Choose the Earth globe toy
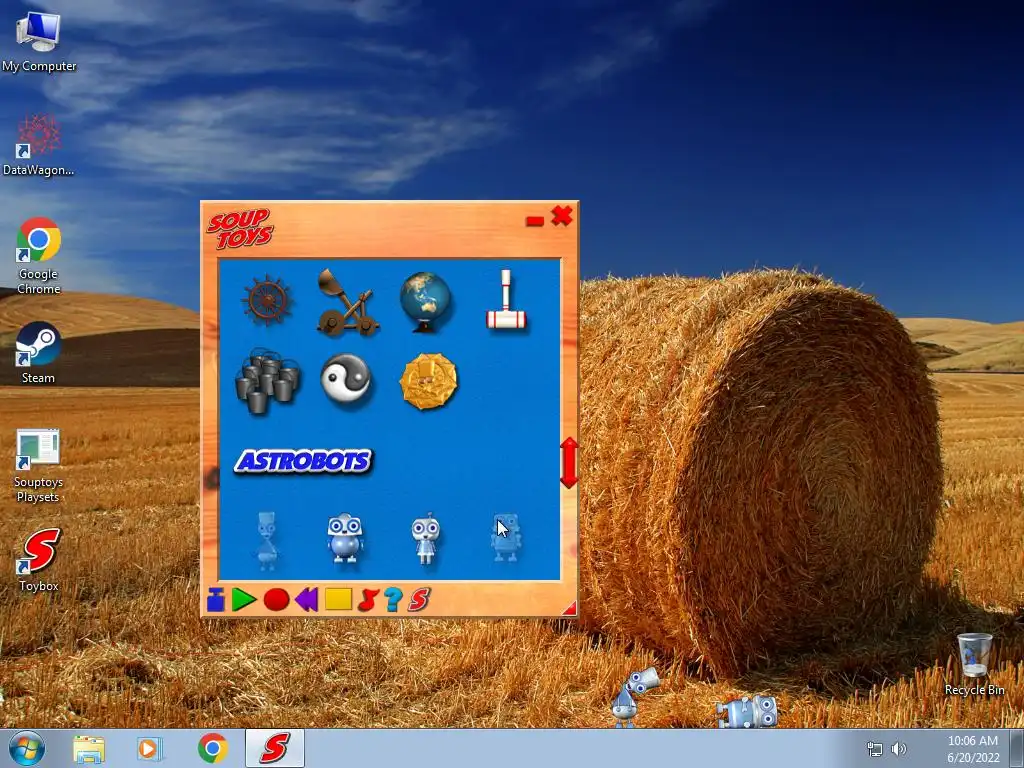Viewport: 1024px width, 768px height. [x=426, y=302]
